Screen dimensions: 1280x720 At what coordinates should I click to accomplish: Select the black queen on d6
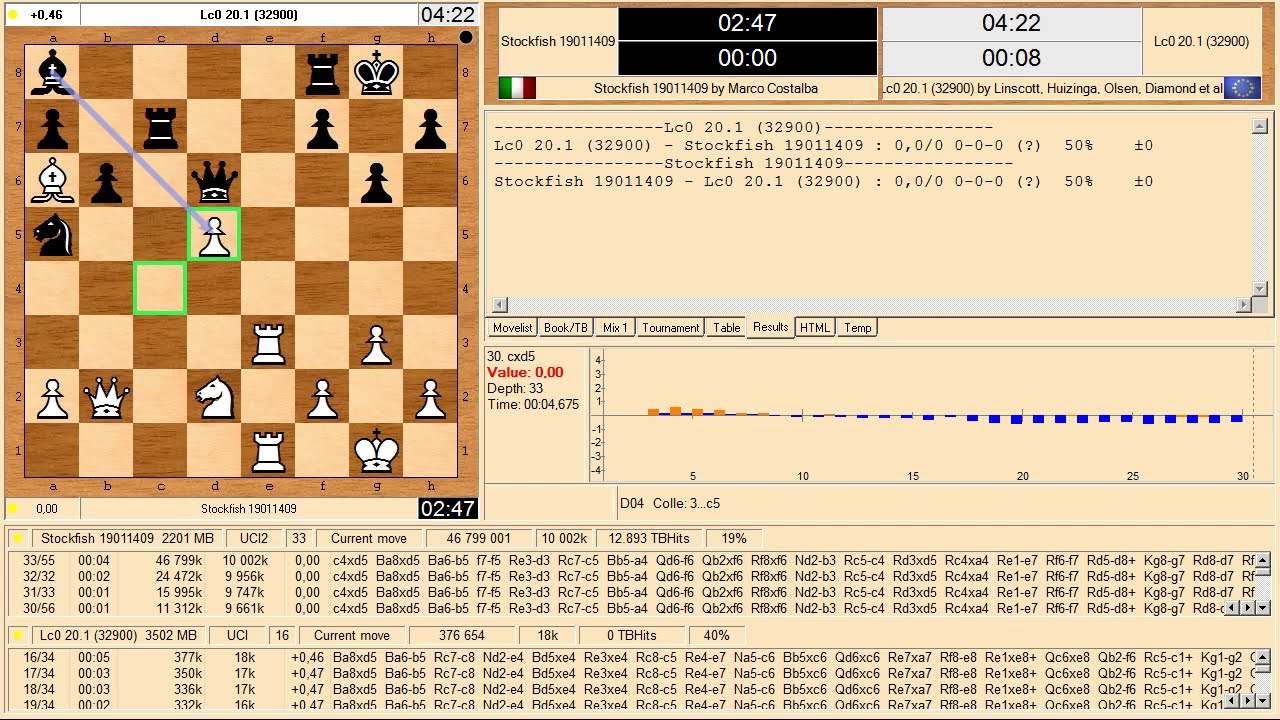pyautogui.click(x=214, y=181)
